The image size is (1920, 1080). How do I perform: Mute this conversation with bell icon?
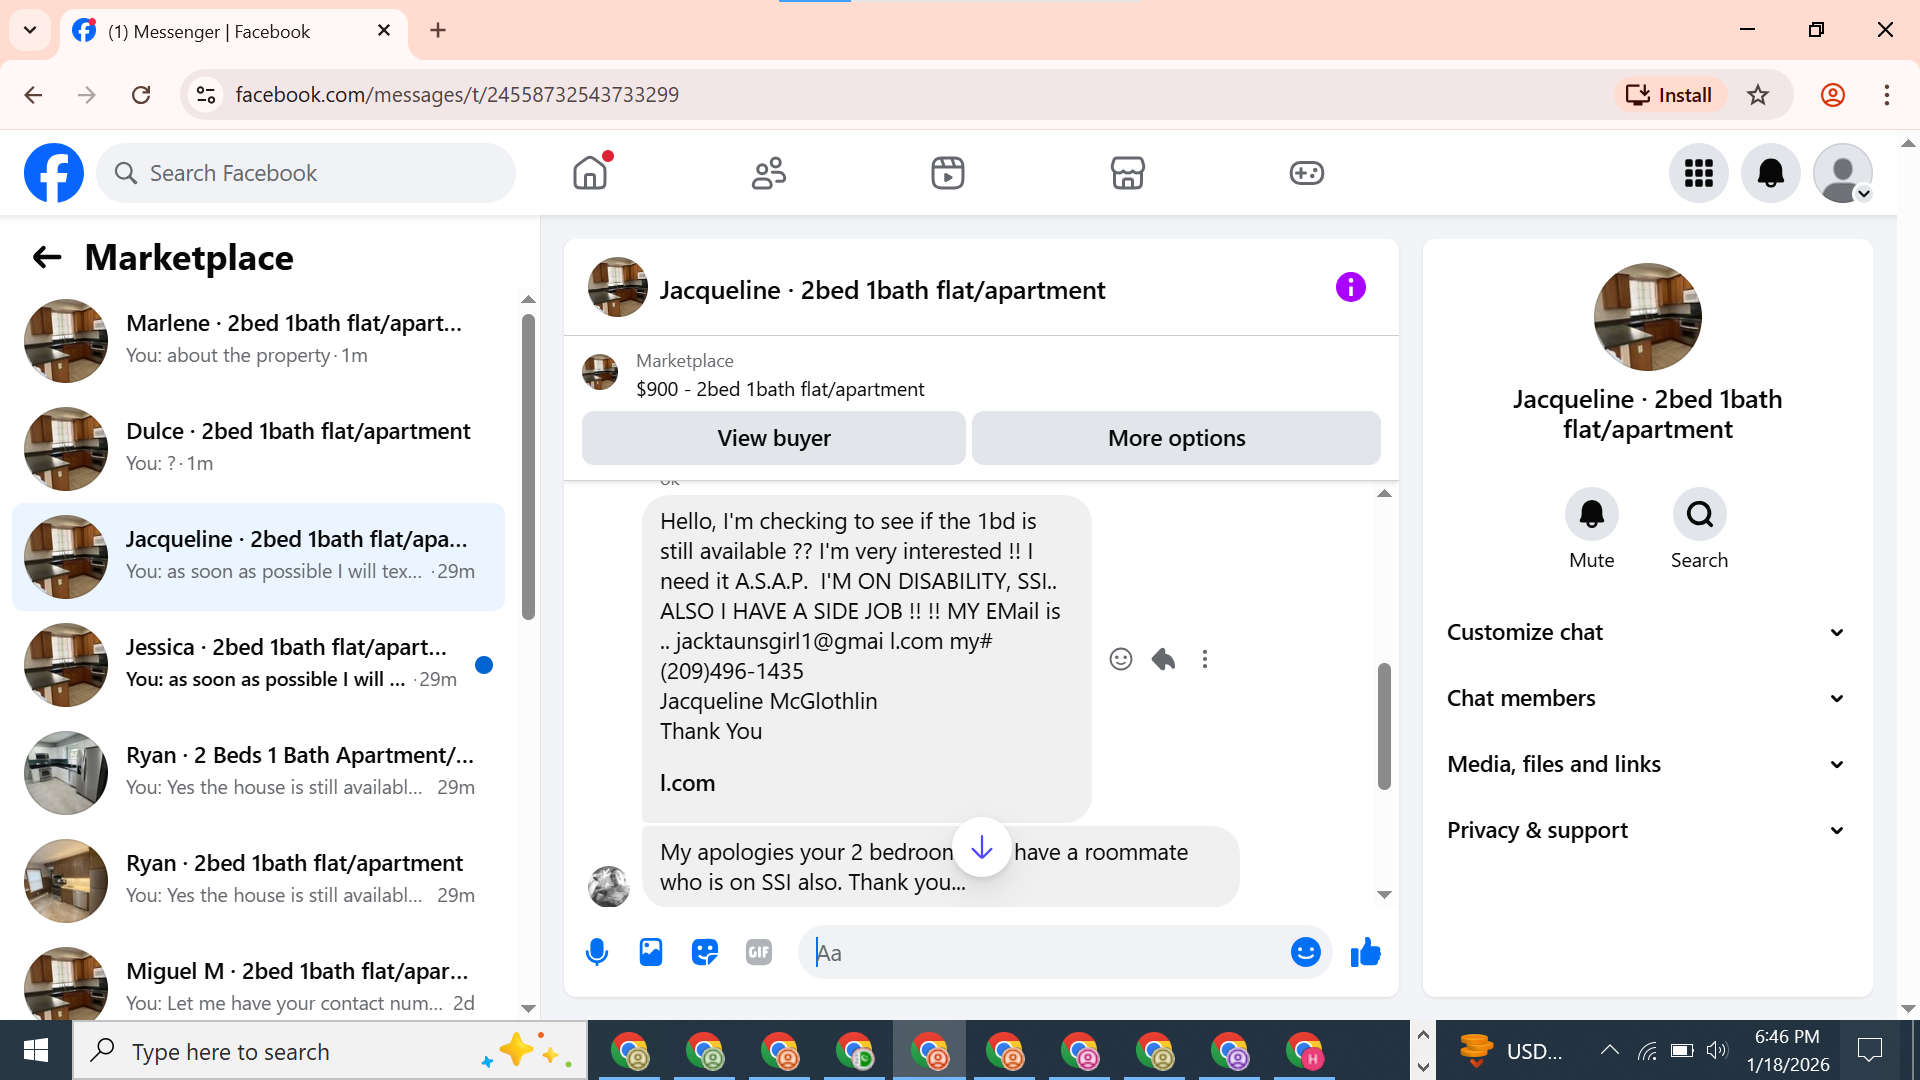pyautogui.click(x=1591, y=514)
